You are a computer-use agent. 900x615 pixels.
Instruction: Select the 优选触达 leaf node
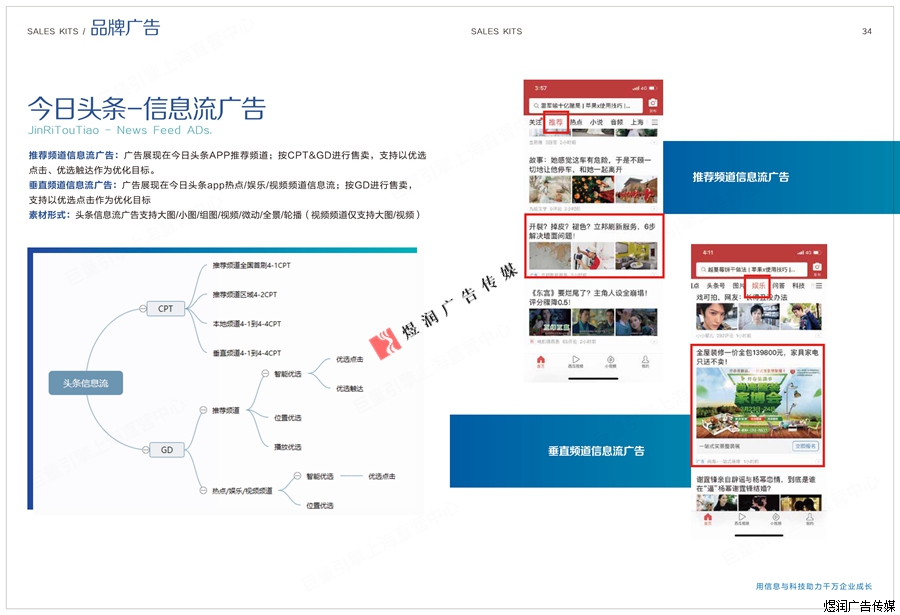350,389
